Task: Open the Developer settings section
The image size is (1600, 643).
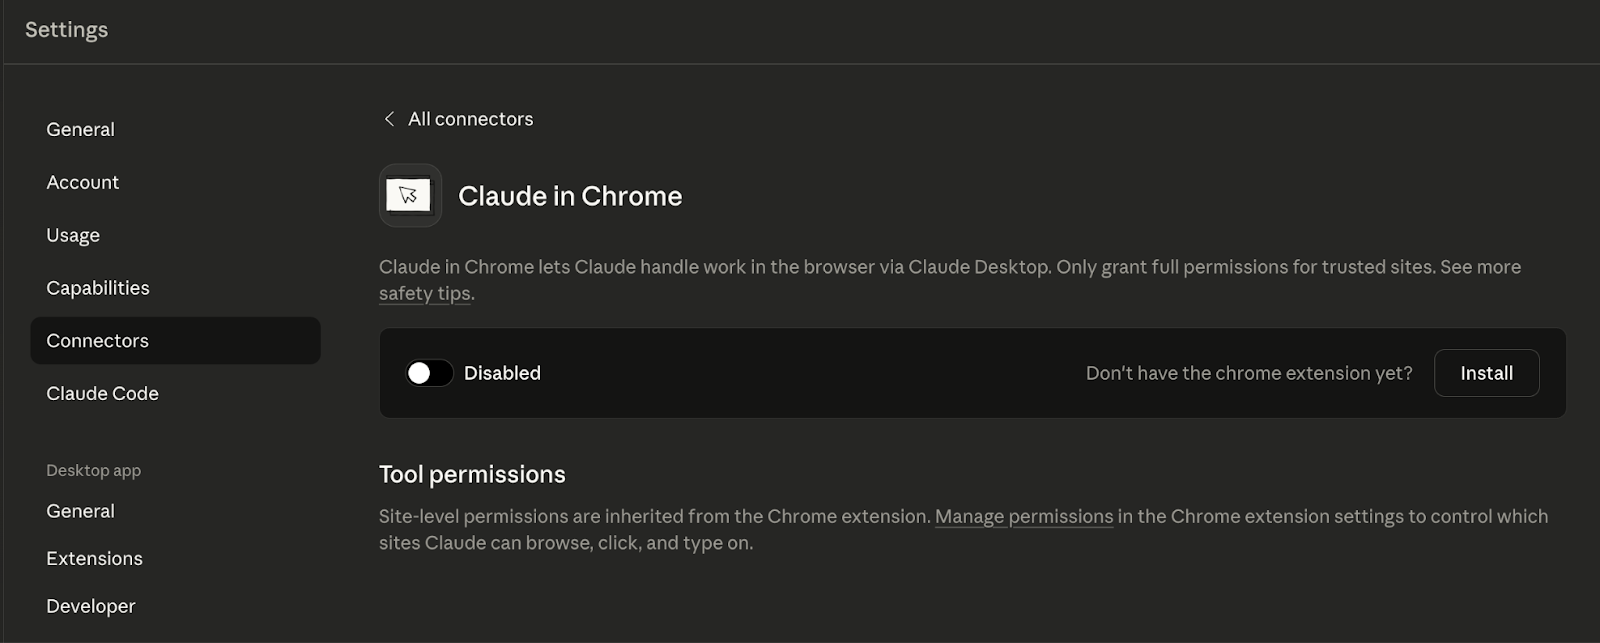Action: click(x=90, y=606)
